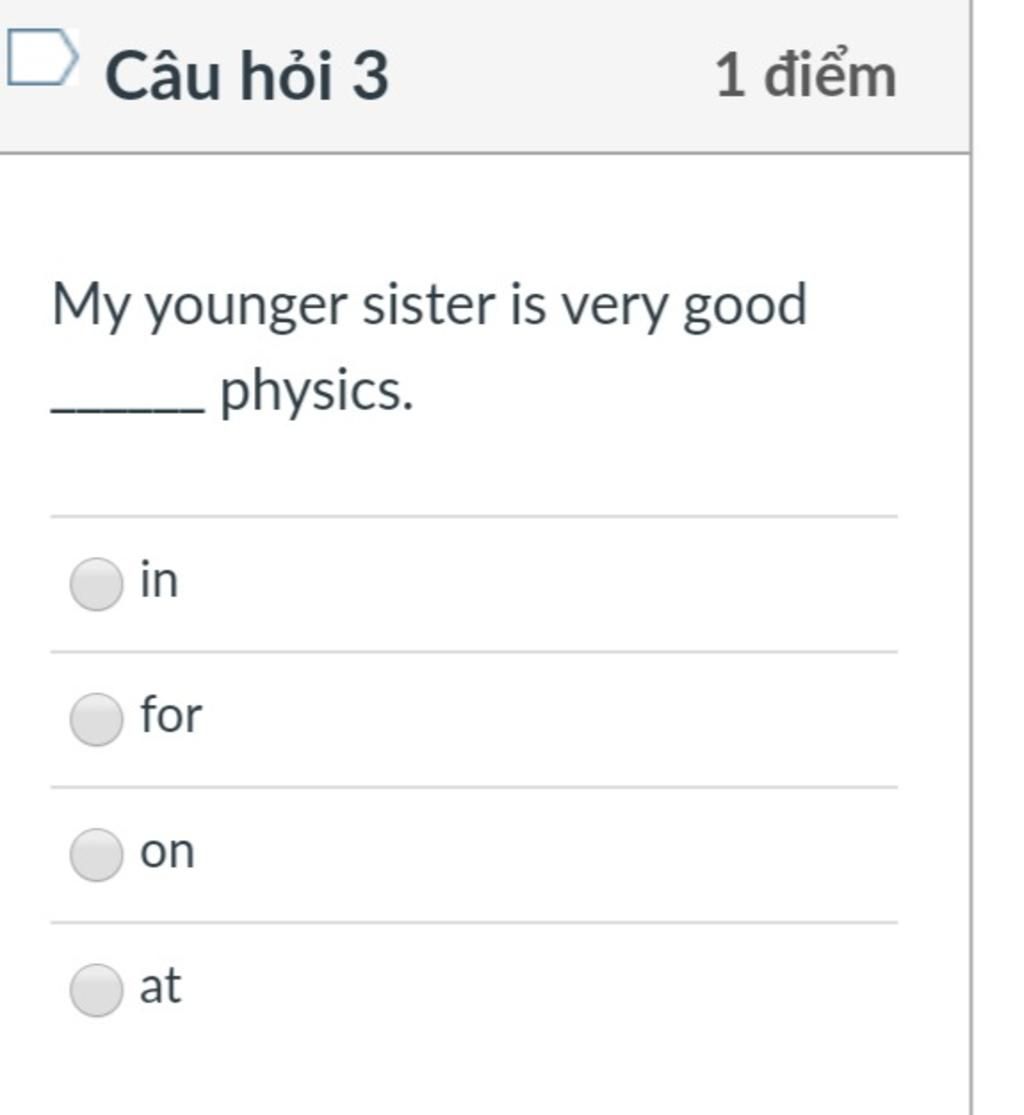Screen dimensions: 1024x1115
Task: Mark 'at' radio button as the answer
Action: (96, 989)
